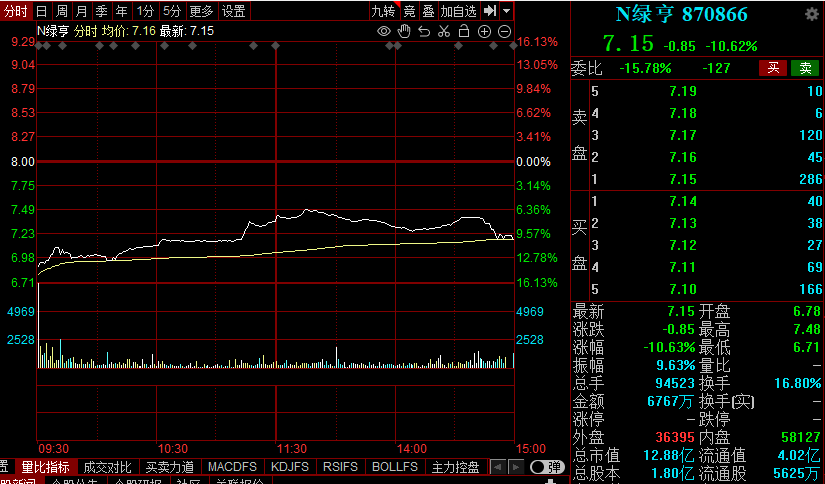Open the MACDFS indicator tab
The image size is (825, 484).
pos(232,467)
